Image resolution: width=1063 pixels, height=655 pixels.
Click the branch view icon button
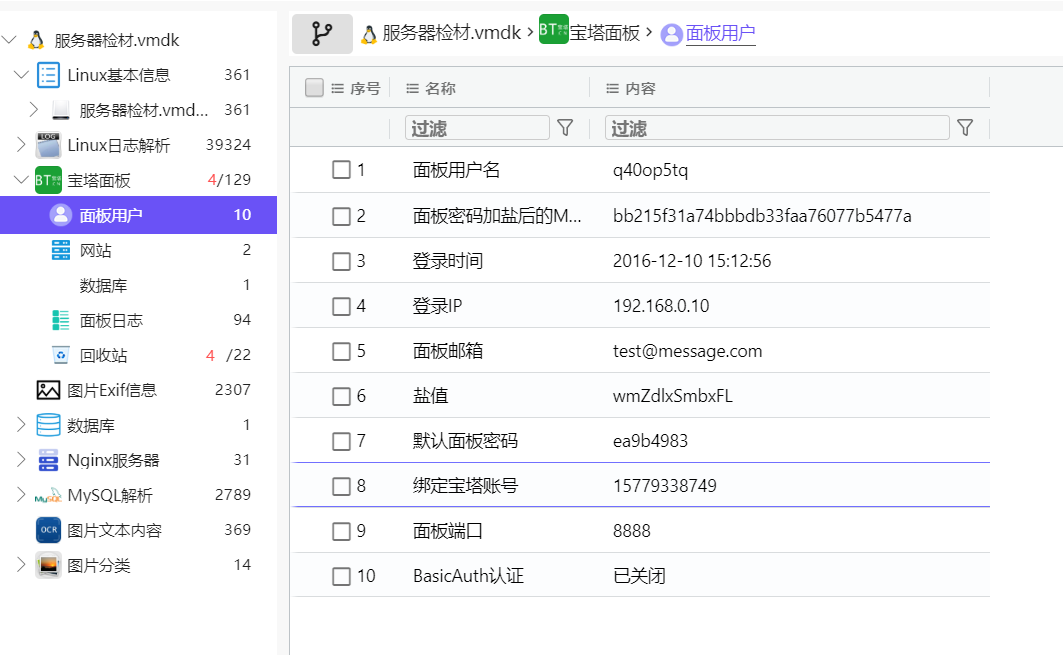tap(322, 33)
